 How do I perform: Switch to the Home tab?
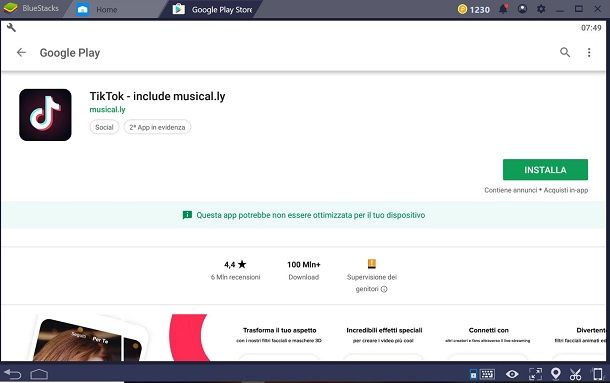(97, 9)
